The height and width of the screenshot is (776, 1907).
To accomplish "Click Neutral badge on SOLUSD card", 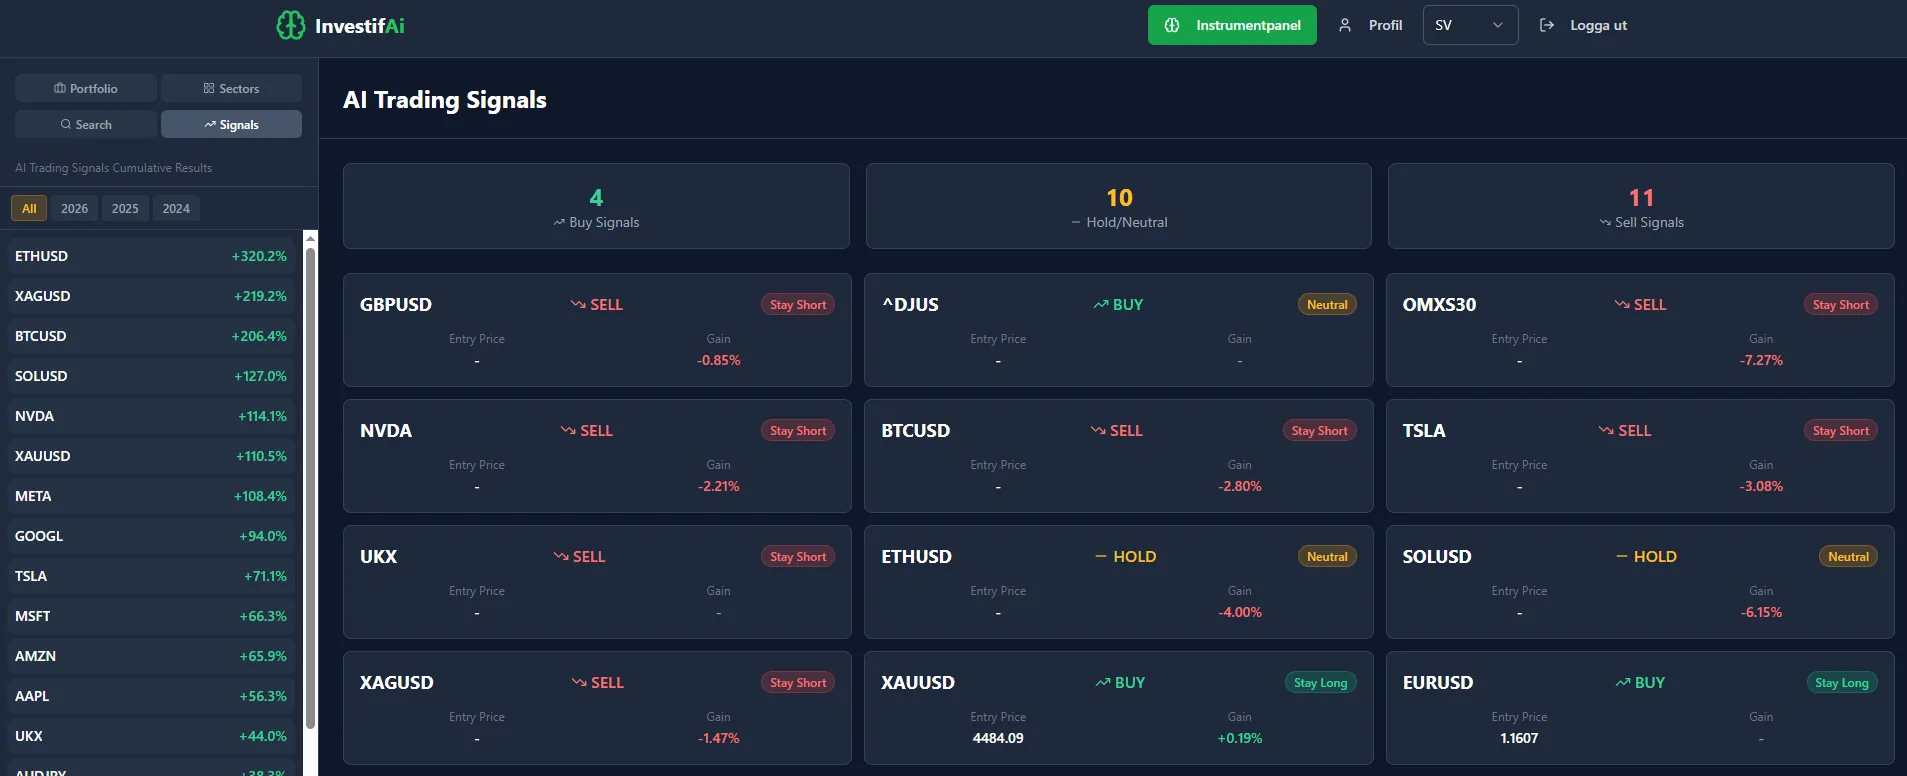I will (x=1848, y=556).
